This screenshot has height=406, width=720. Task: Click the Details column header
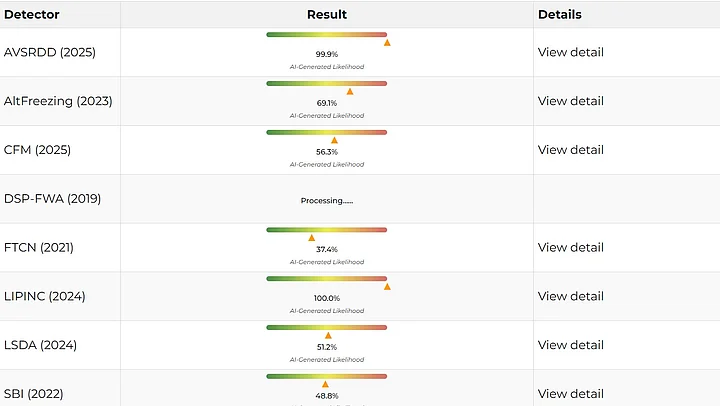[559, 15]
